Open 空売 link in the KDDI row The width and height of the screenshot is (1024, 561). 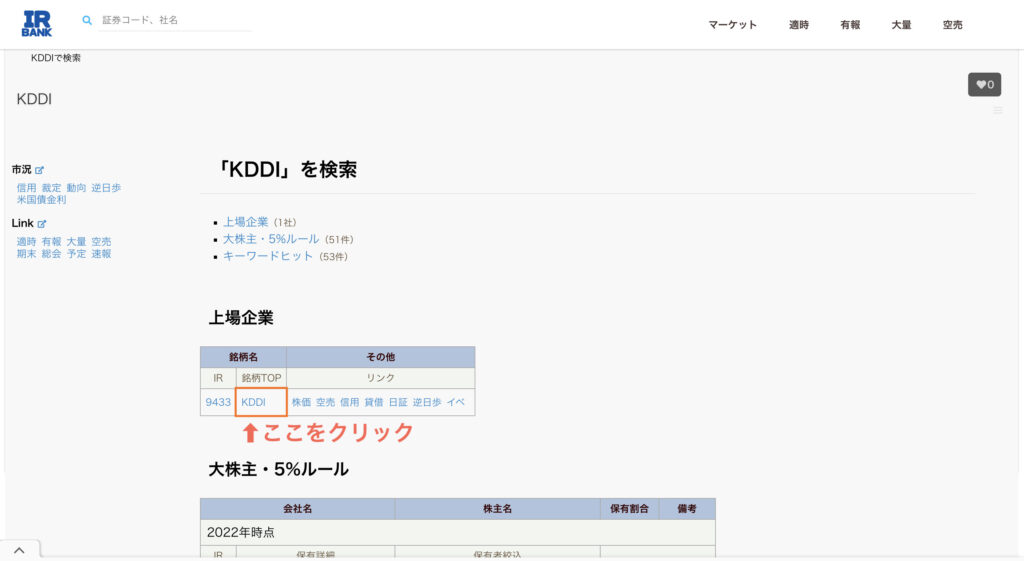click(x=325, y=402)
